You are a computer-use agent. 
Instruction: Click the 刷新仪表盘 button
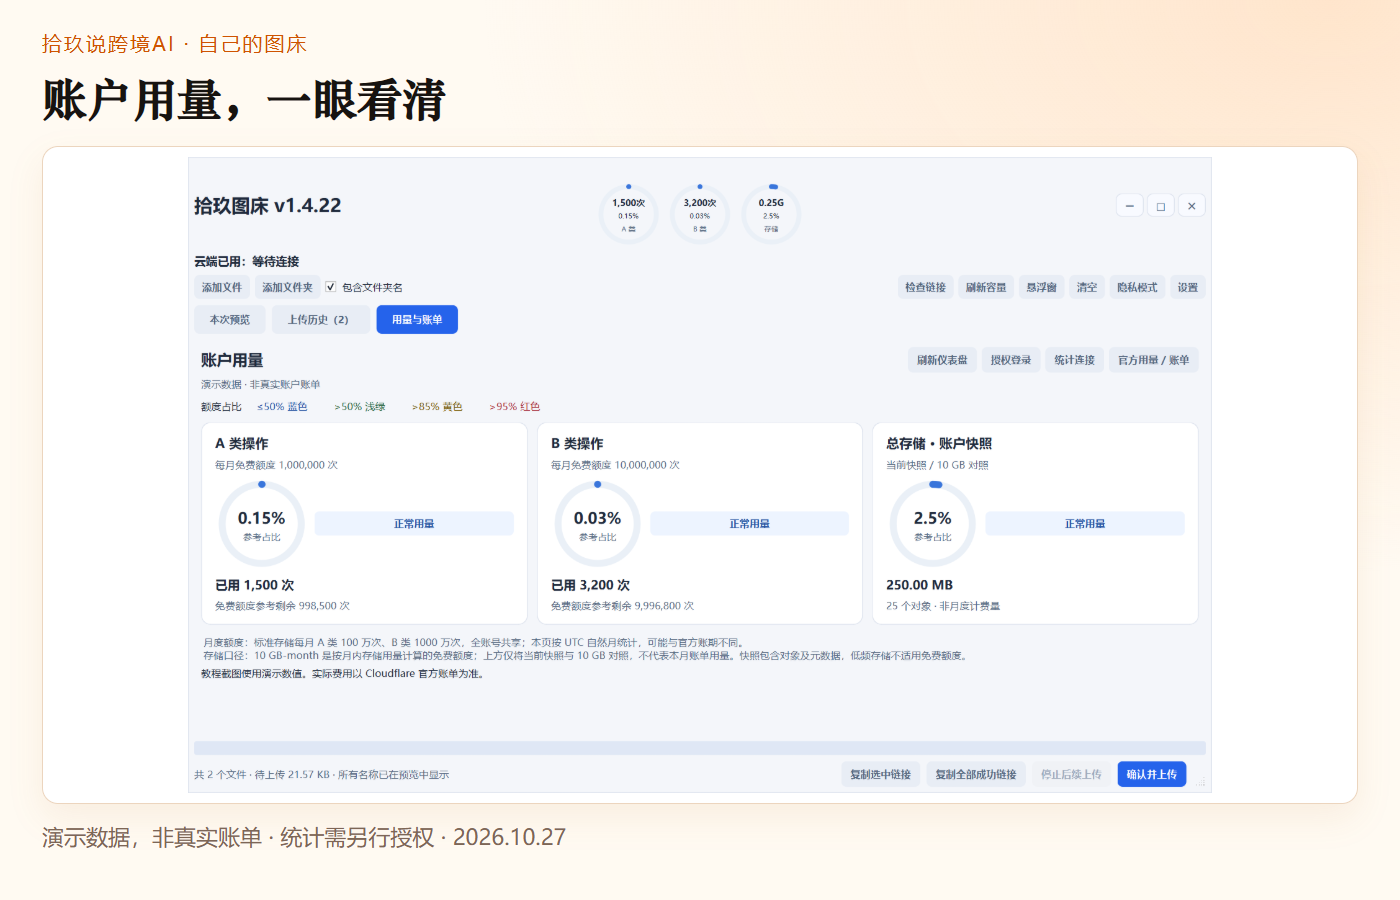pyautogui.click(x=942, y=360)
